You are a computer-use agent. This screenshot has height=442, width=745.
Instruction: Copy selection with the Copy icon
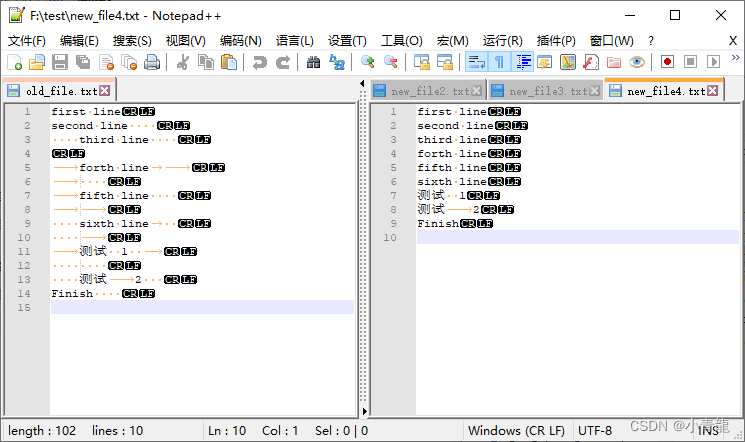[206, 62]
